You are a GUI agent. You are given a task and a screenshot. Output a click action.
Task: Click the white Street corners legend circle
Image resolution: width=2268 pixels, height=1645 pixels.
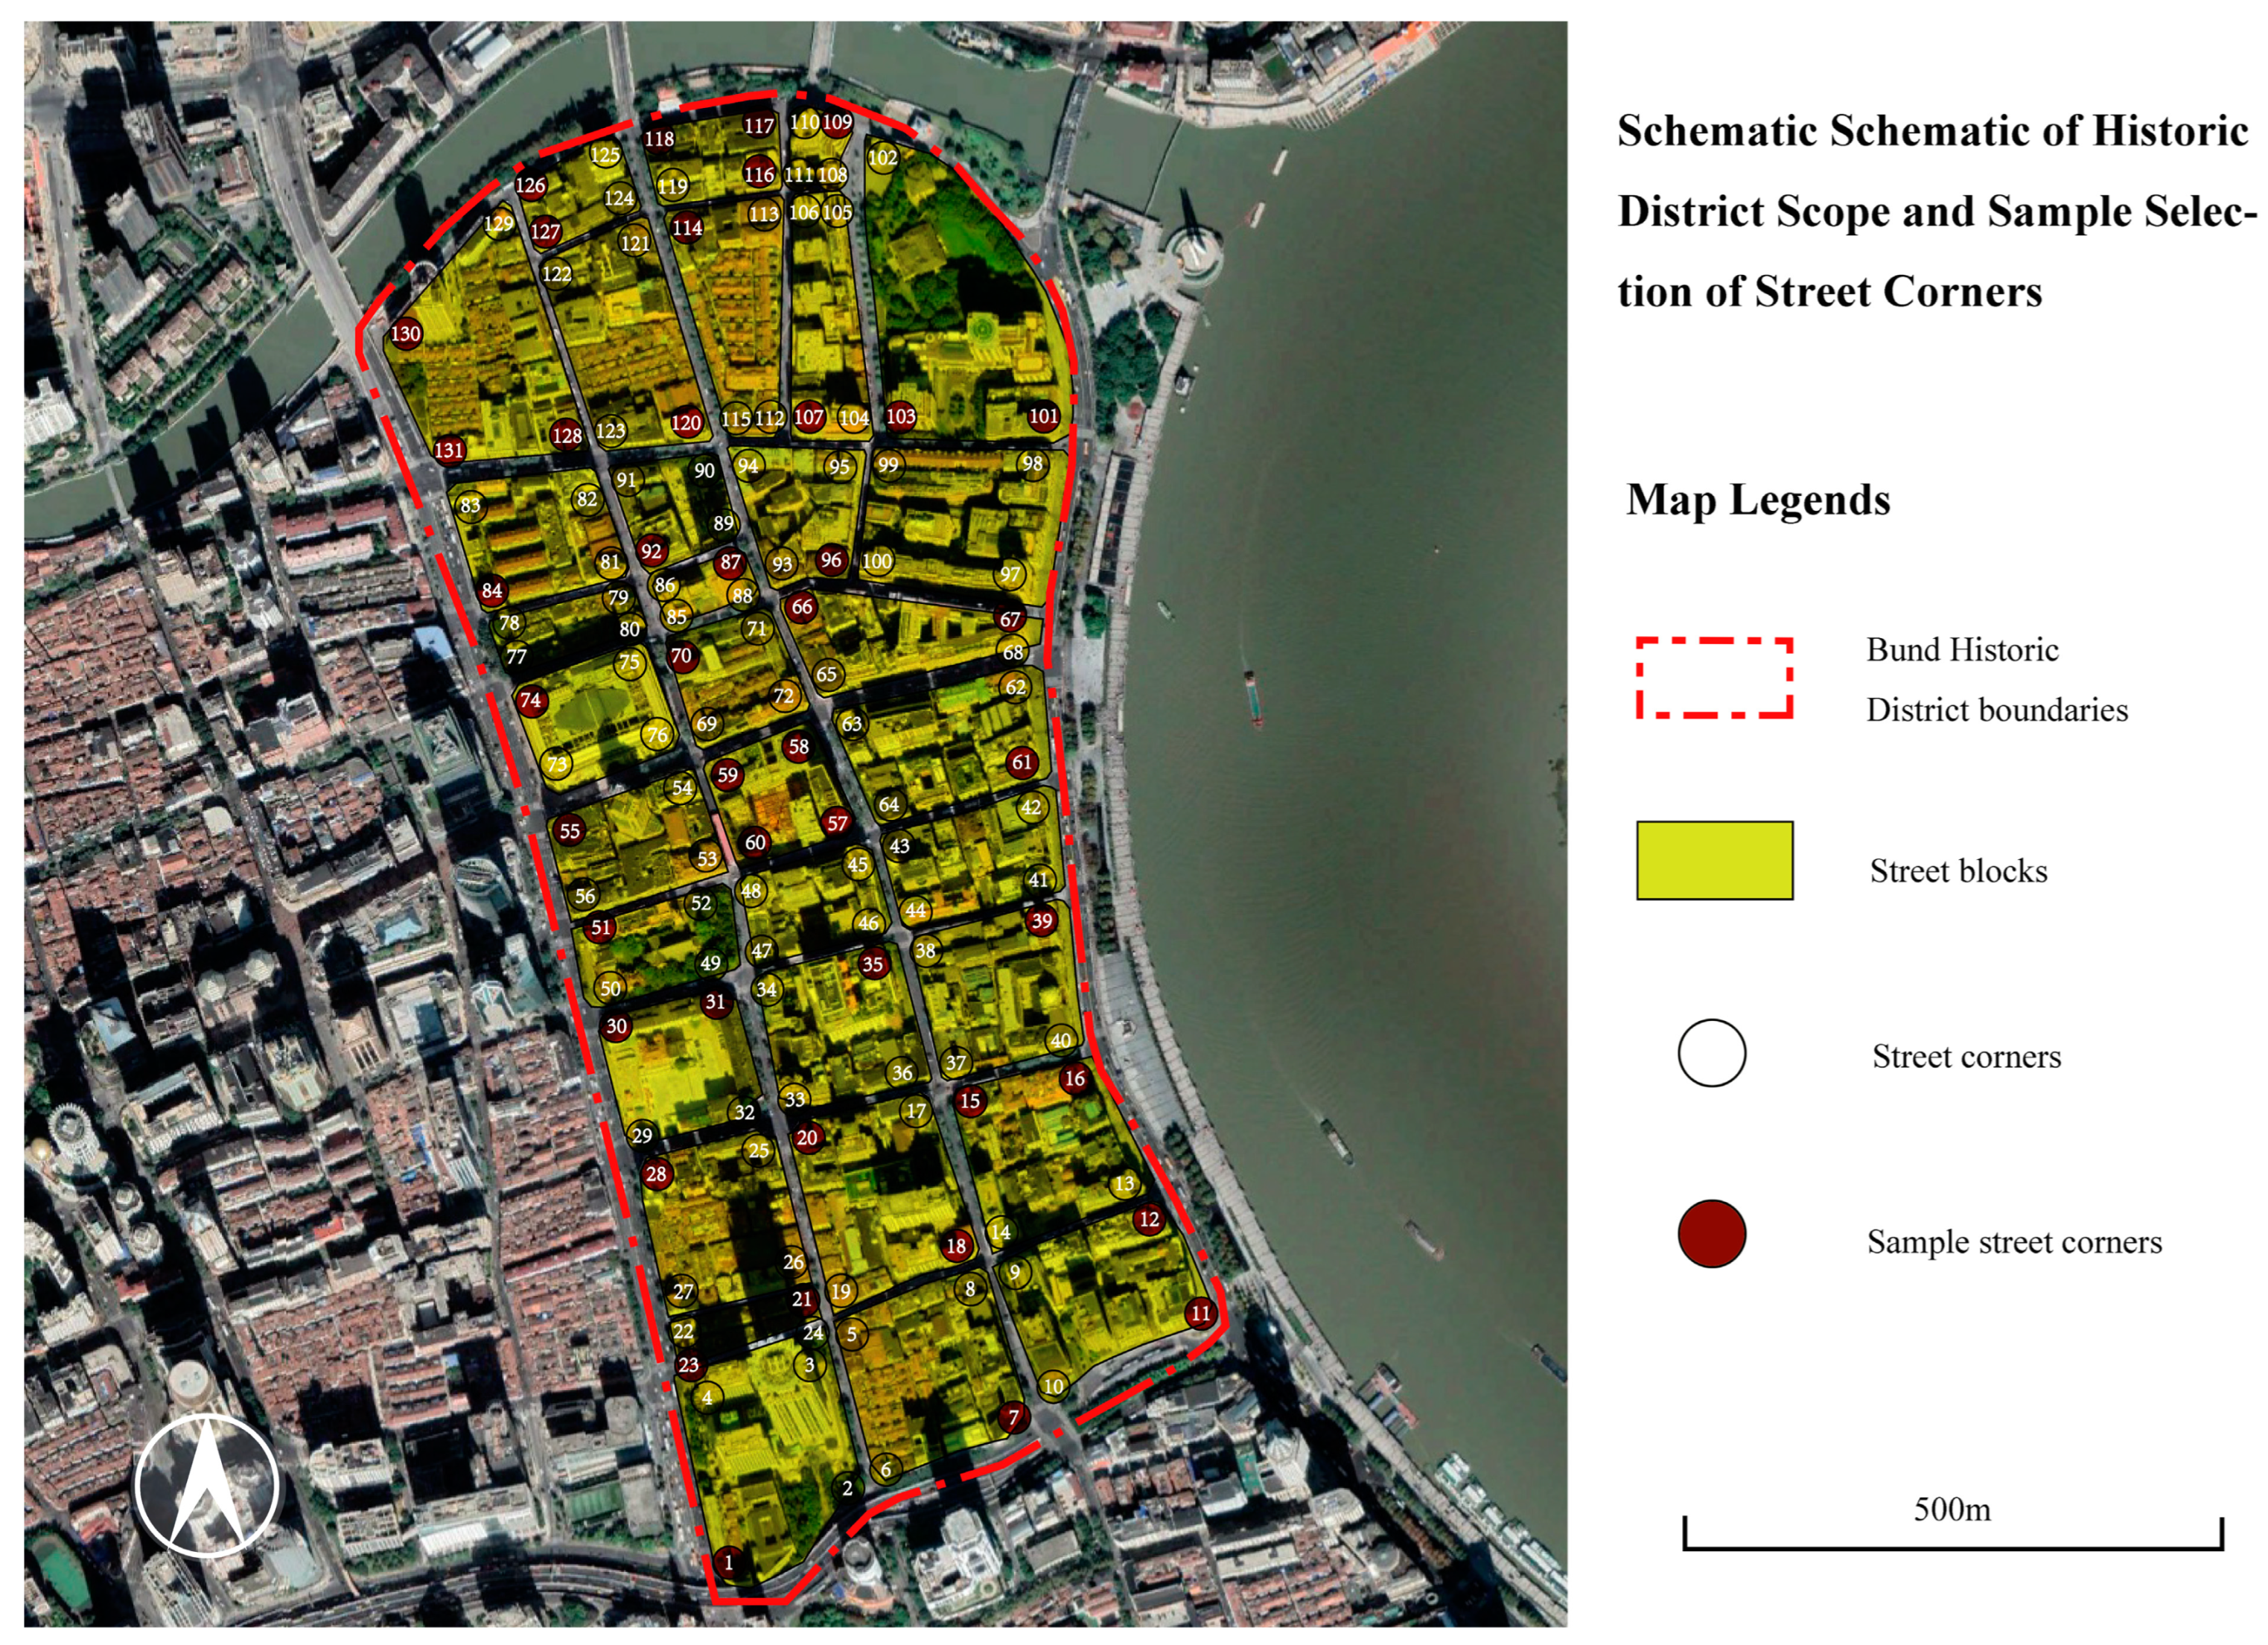pos(1712,1053)
